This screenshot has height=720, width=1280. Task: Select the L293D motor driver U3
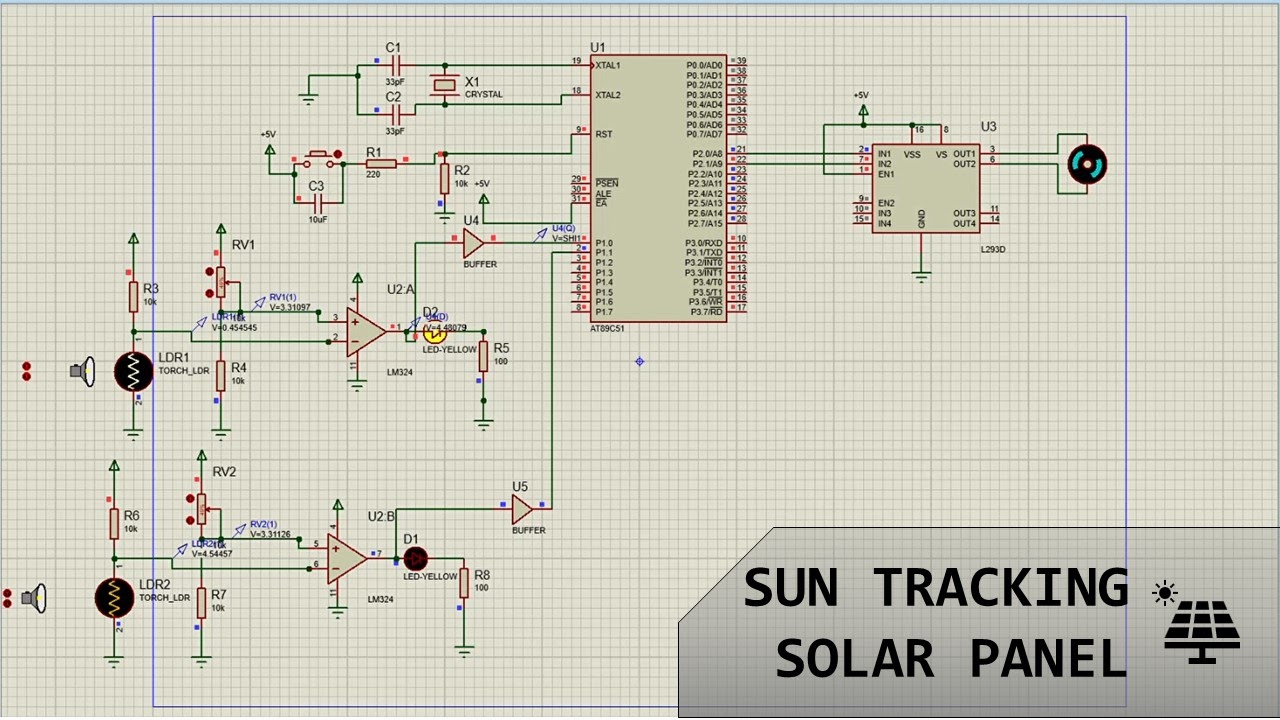coord(924,189)
